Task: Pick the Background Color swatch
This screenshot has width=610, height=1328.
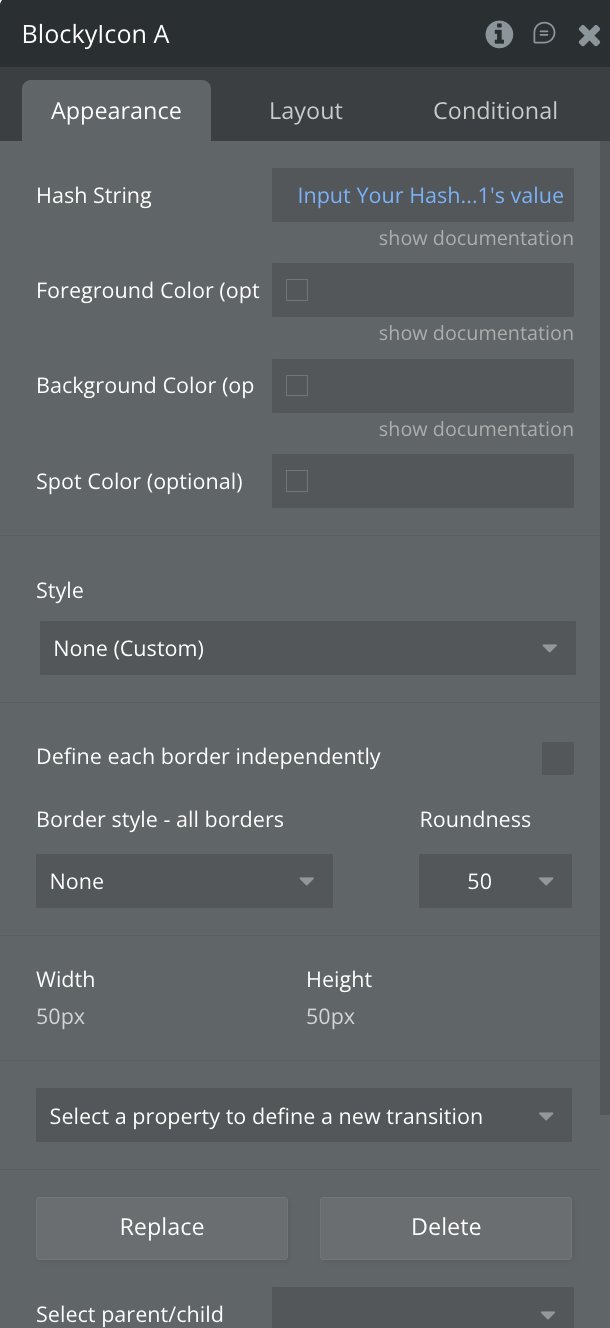Action: [297, 386]
